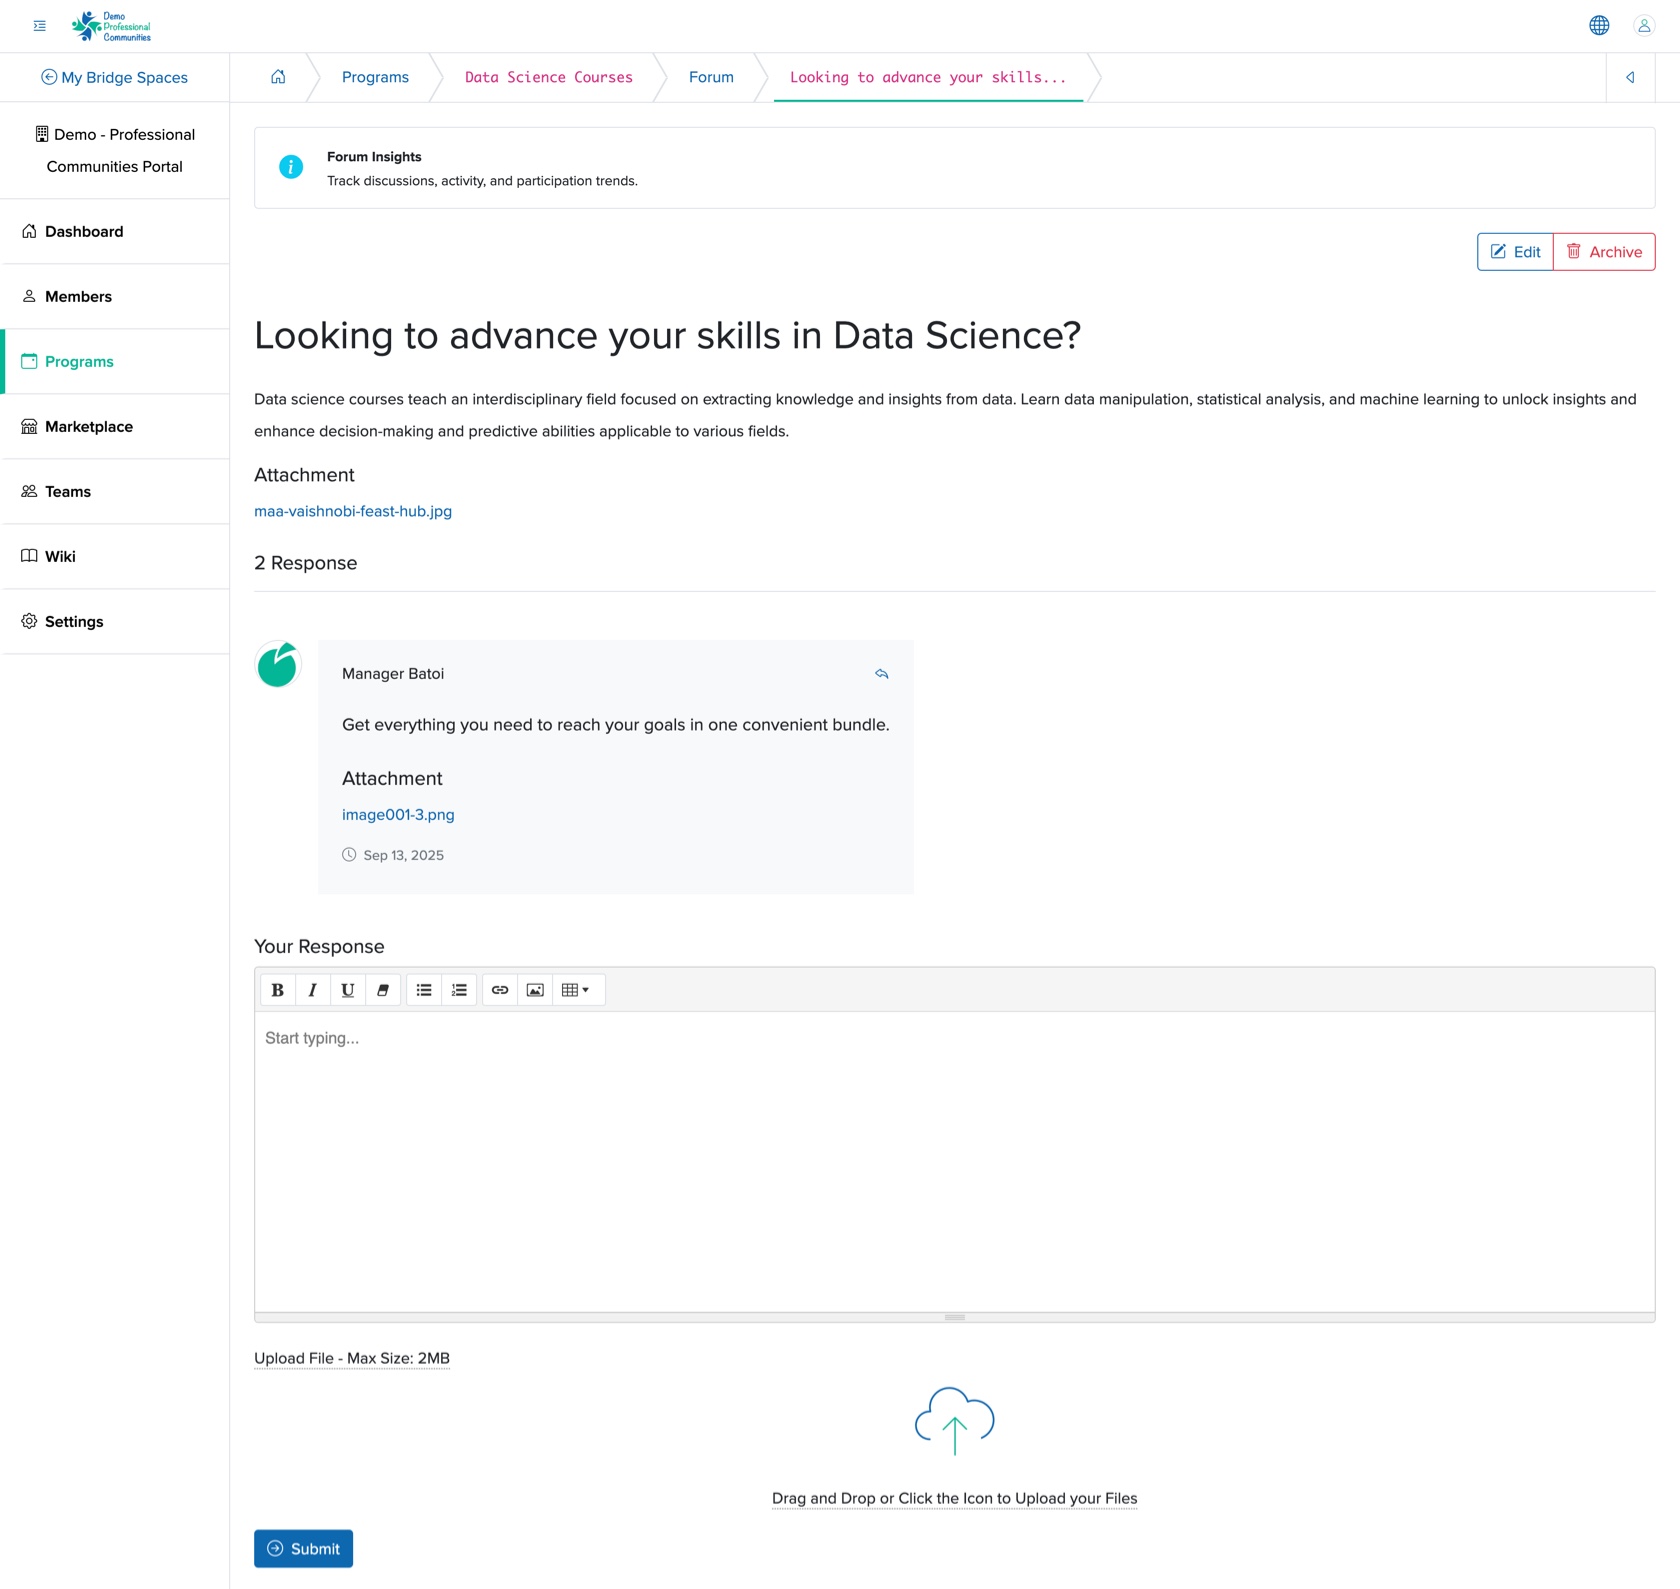The height and width of the screenshot is (1589, 1680).
Task: Open Members in the sidebar
Action: [x=115, y=296]
